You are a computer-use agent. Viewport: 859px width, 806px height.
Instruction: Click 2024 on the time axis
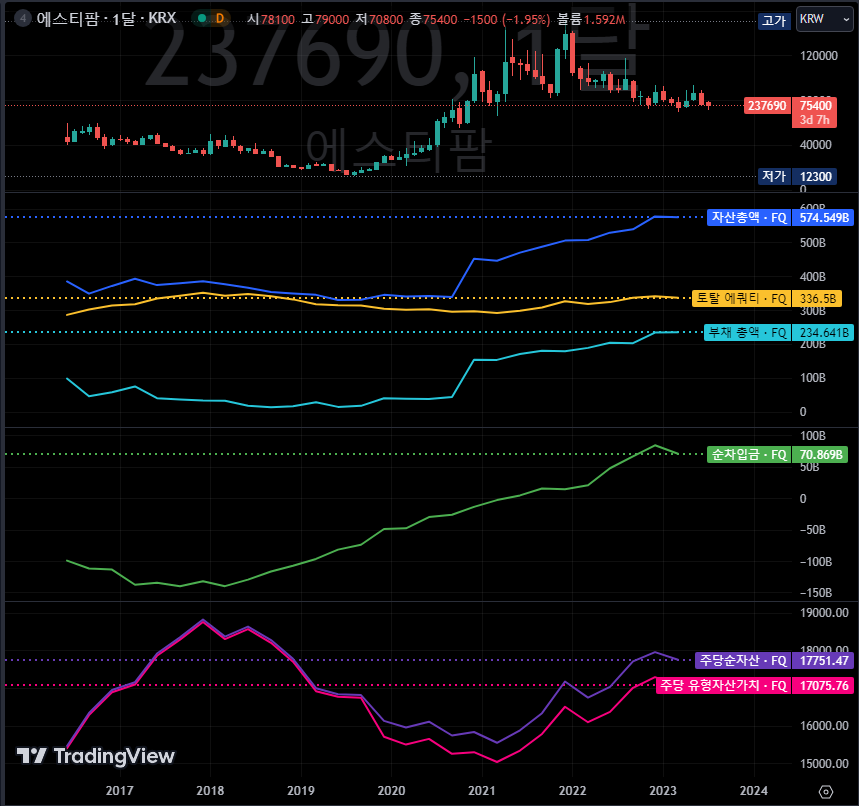(754, 791)
